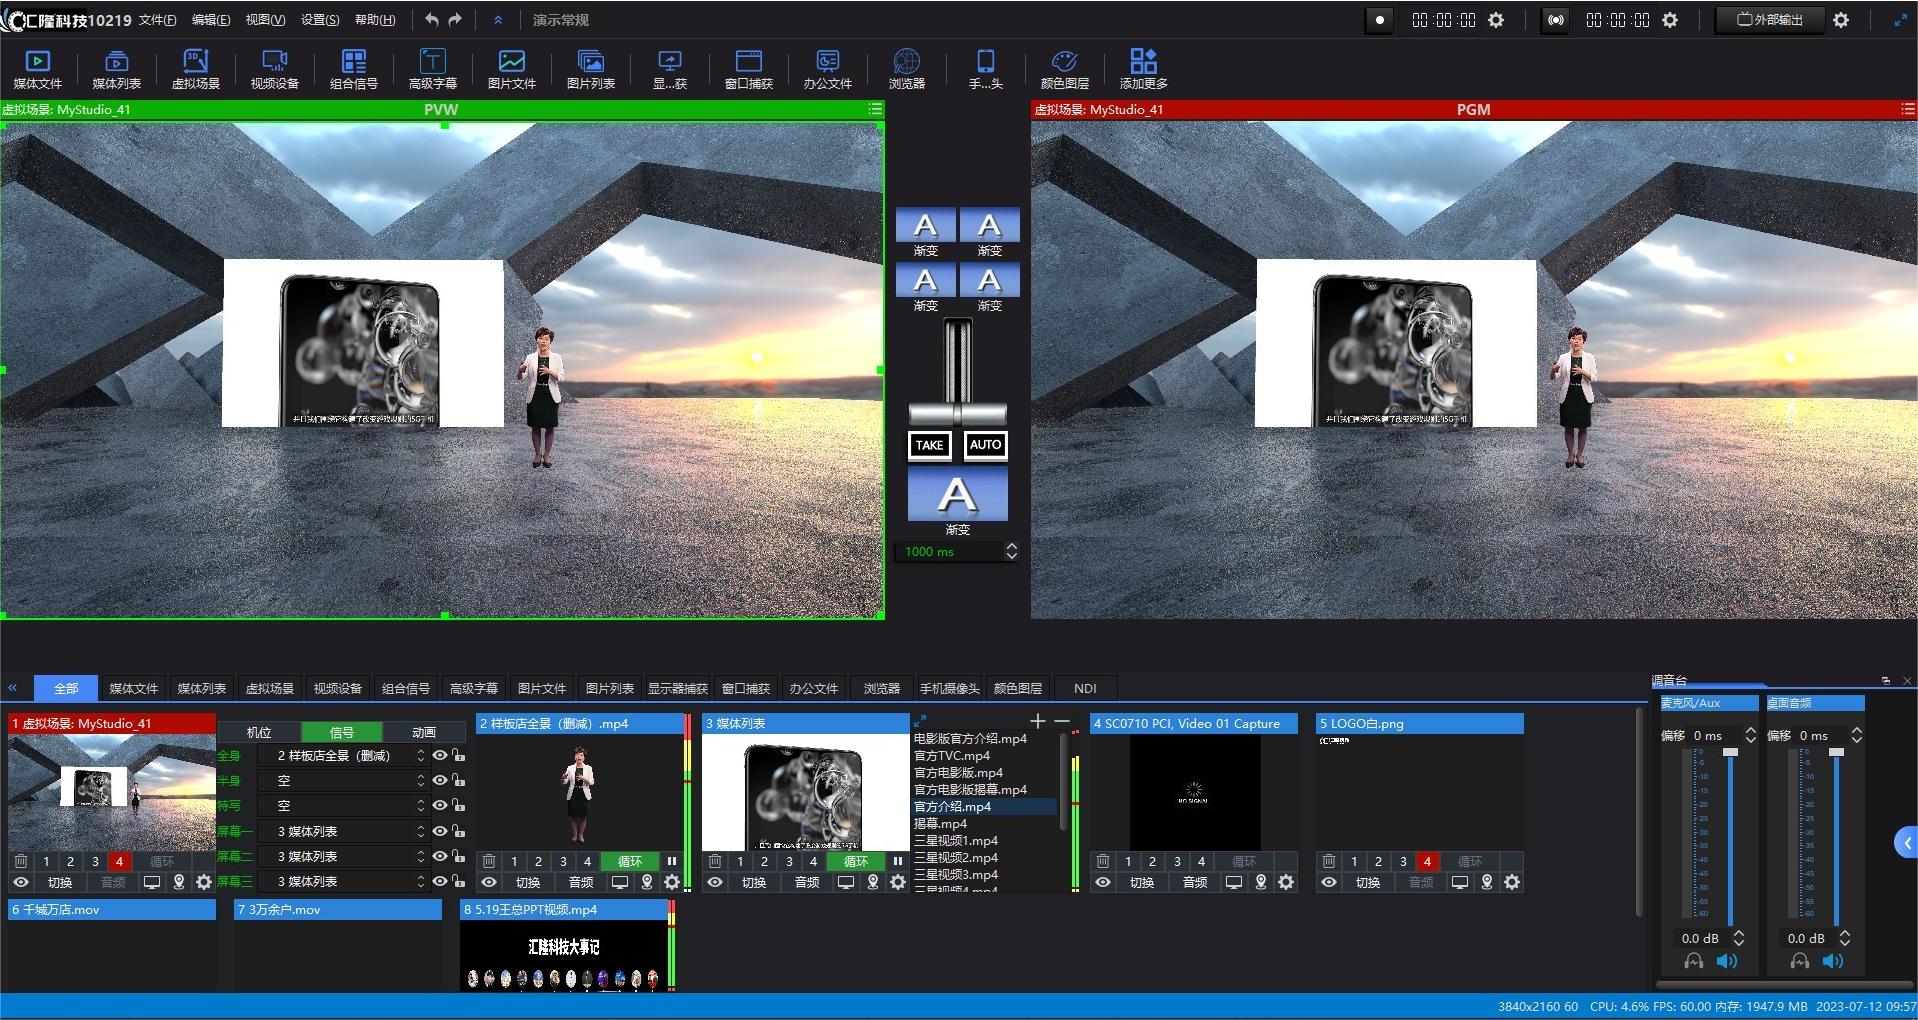Click the undo arrow in title bar

click(x=432, y=19)
